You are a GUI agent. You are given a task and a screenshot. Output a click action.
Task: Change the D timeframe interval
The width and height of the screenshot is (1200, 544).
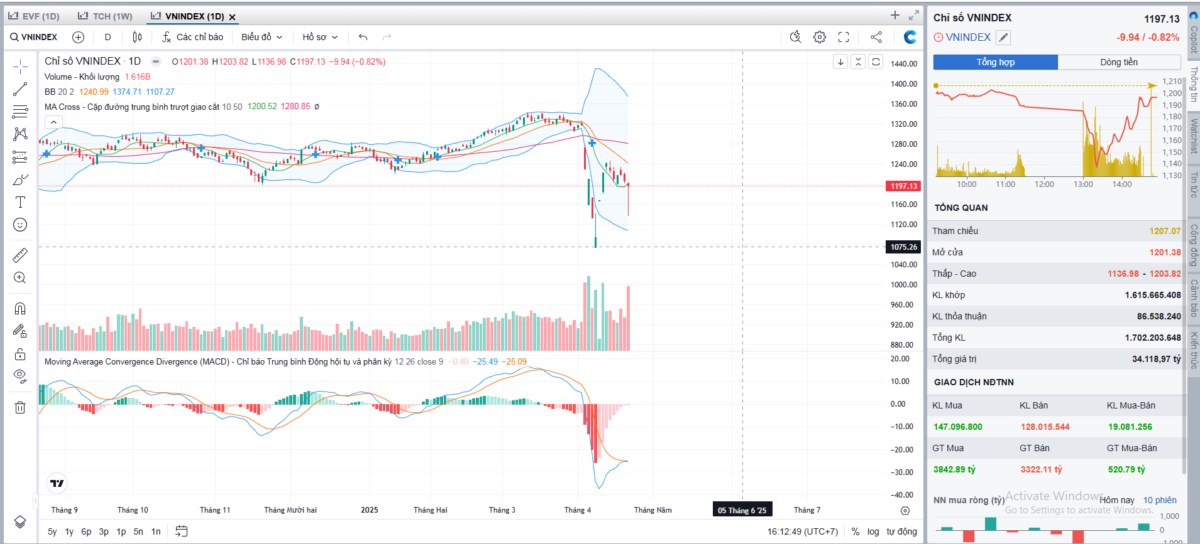pyautogui.click(x=108, y=37)
